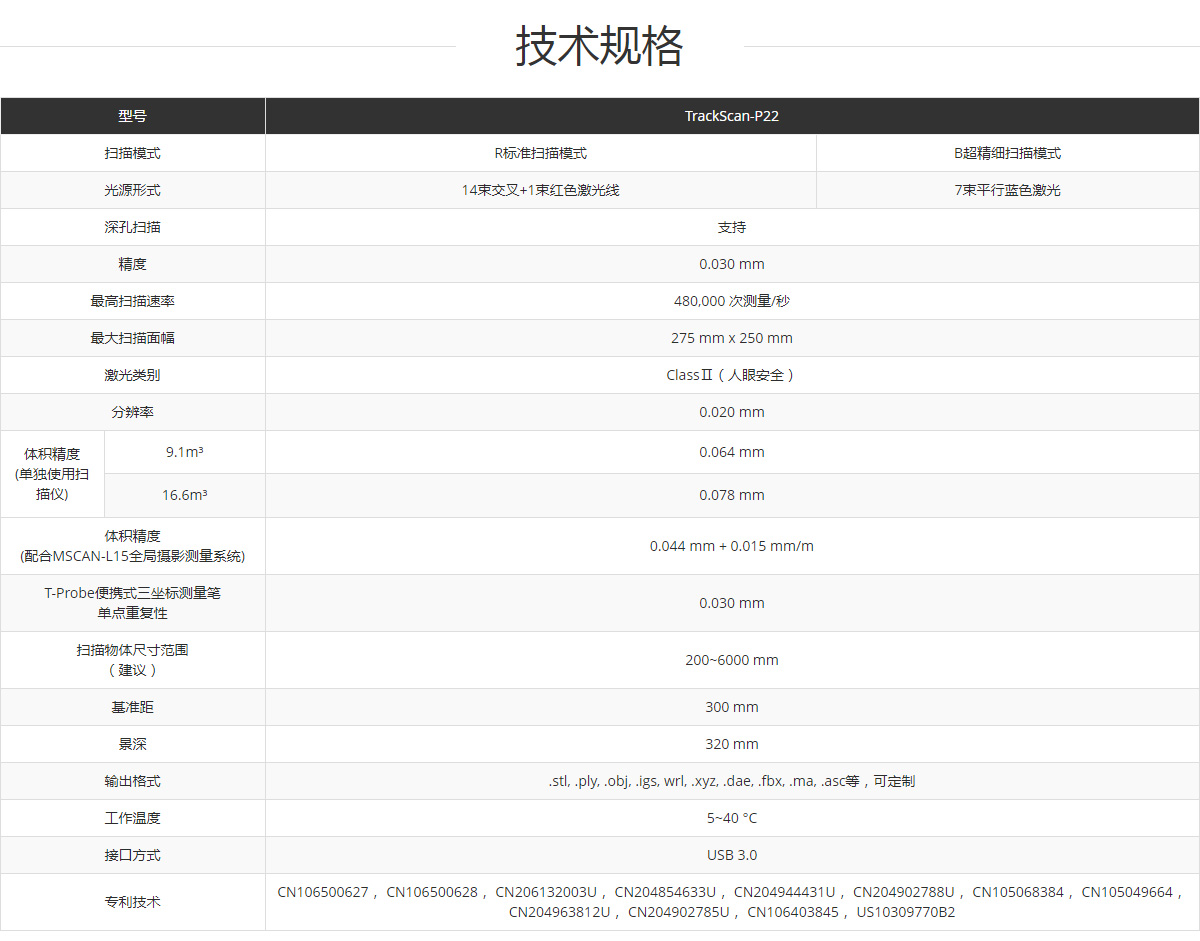Select the 14束交叉+1束红色激光线 spec value
This screenshot has width=1200, height=941.
pos(540,189)
